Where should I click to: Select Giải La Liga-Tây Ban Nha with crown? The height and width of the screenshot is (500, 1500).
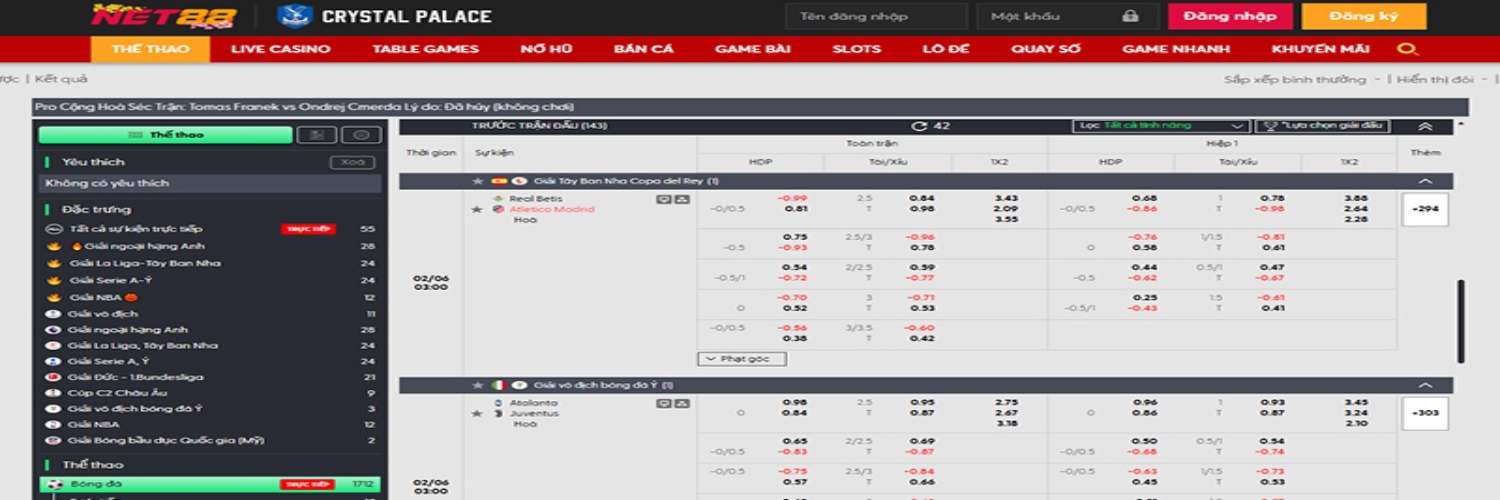pyautogui.click(x=210, y=263)
